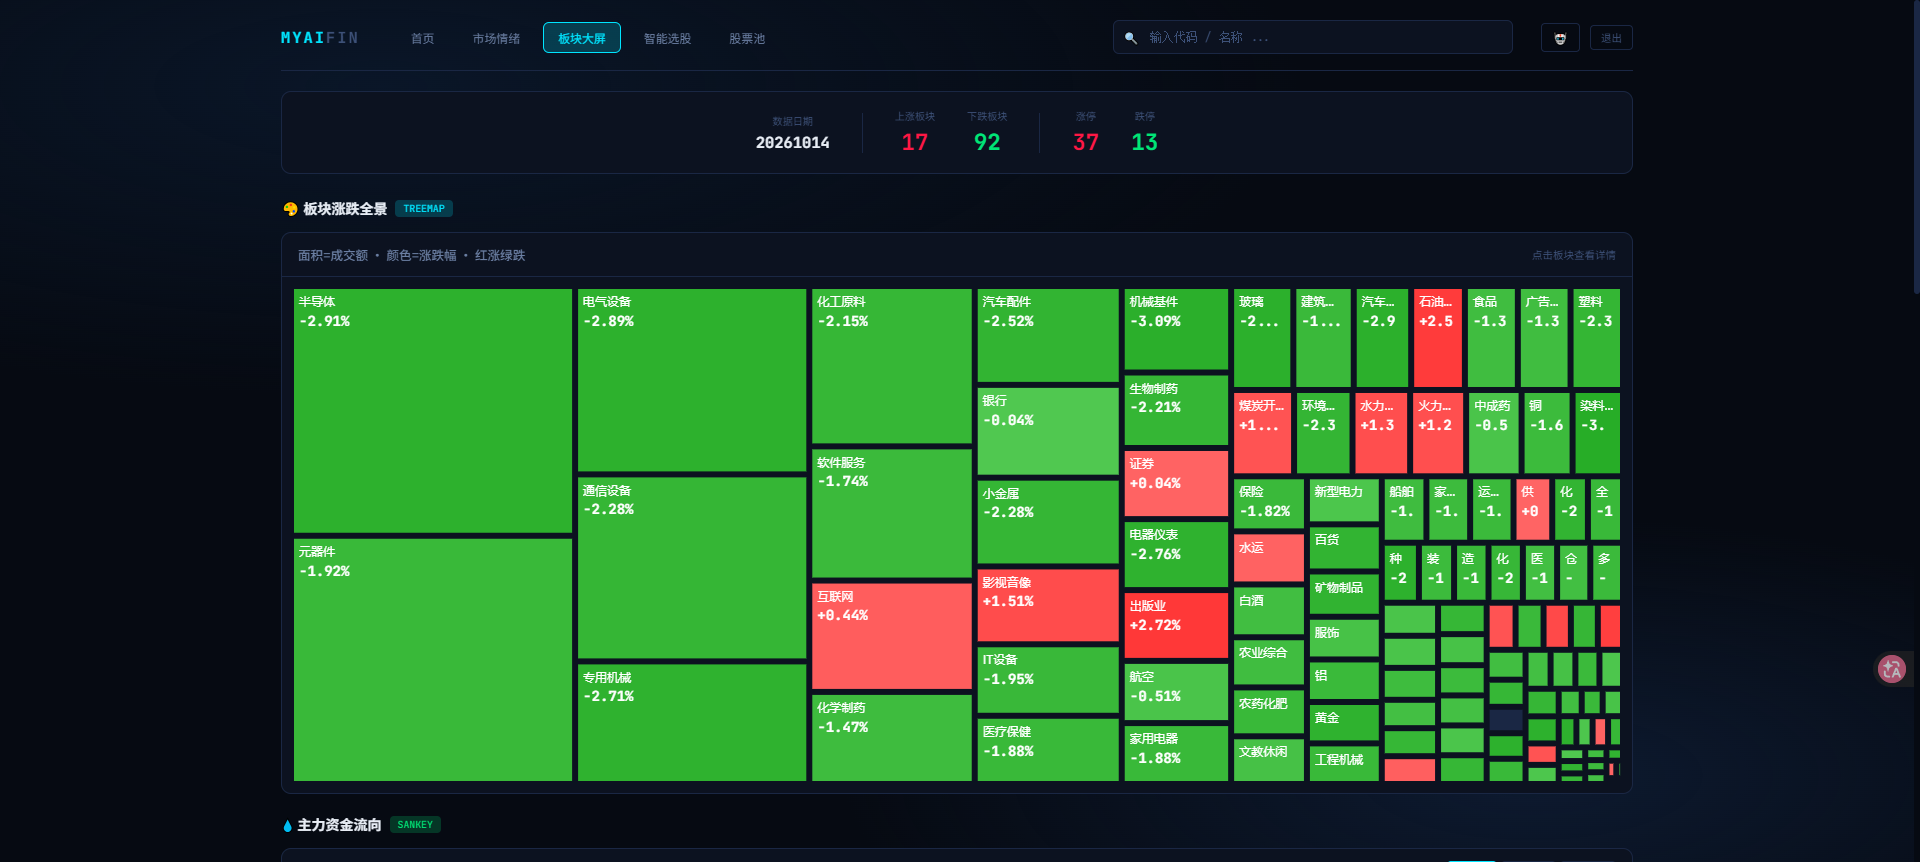Click the 点击板块查看详情 hint text
The height and width of the screenshot is (862, 1920).
point(1574,255)
